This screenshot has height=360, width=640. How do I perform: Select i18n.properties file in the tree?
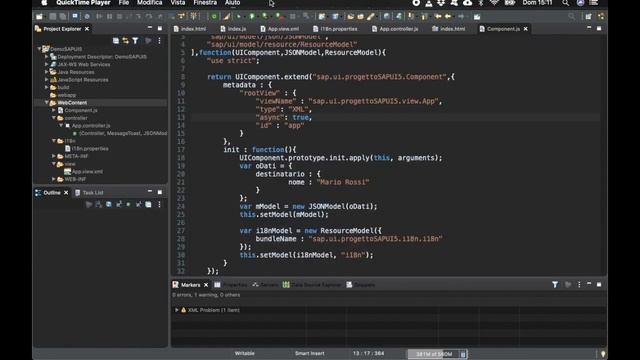90,149
